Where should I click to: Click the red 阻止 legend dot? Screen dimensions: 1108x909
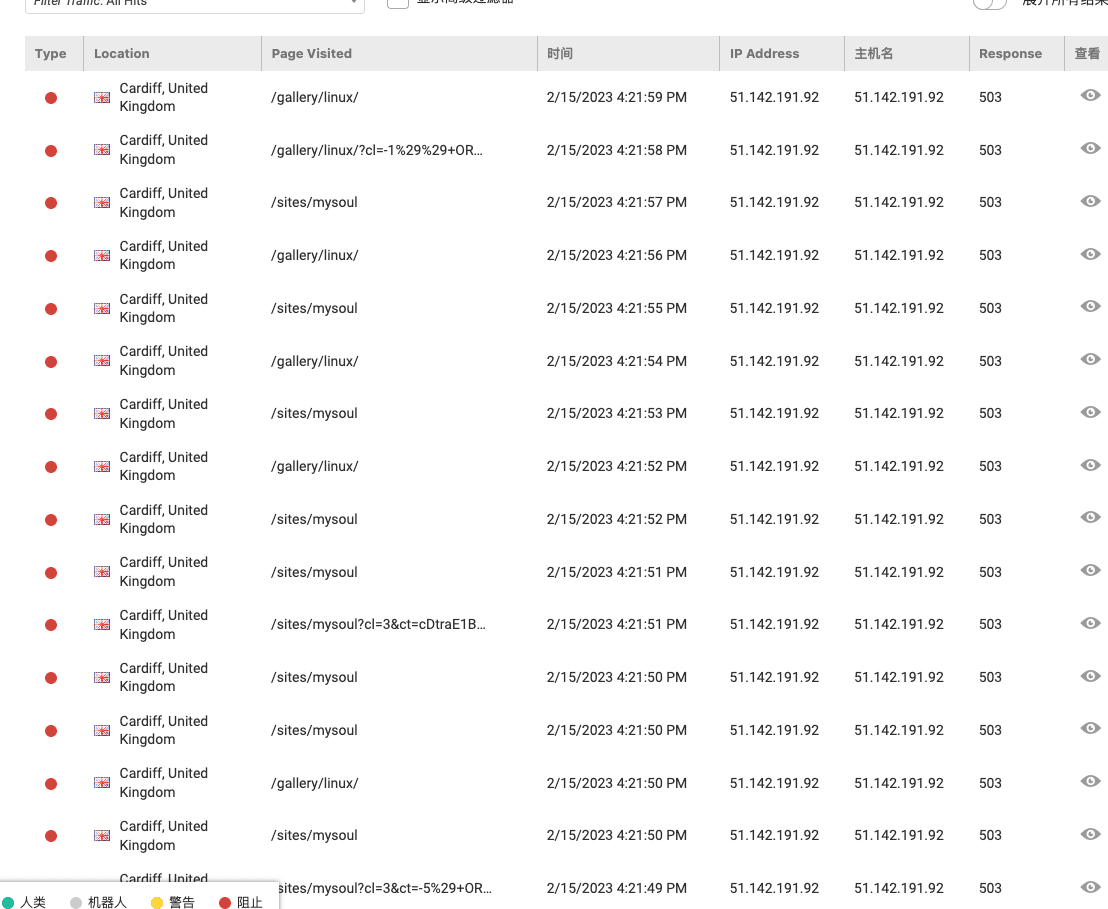pos(225,902)
